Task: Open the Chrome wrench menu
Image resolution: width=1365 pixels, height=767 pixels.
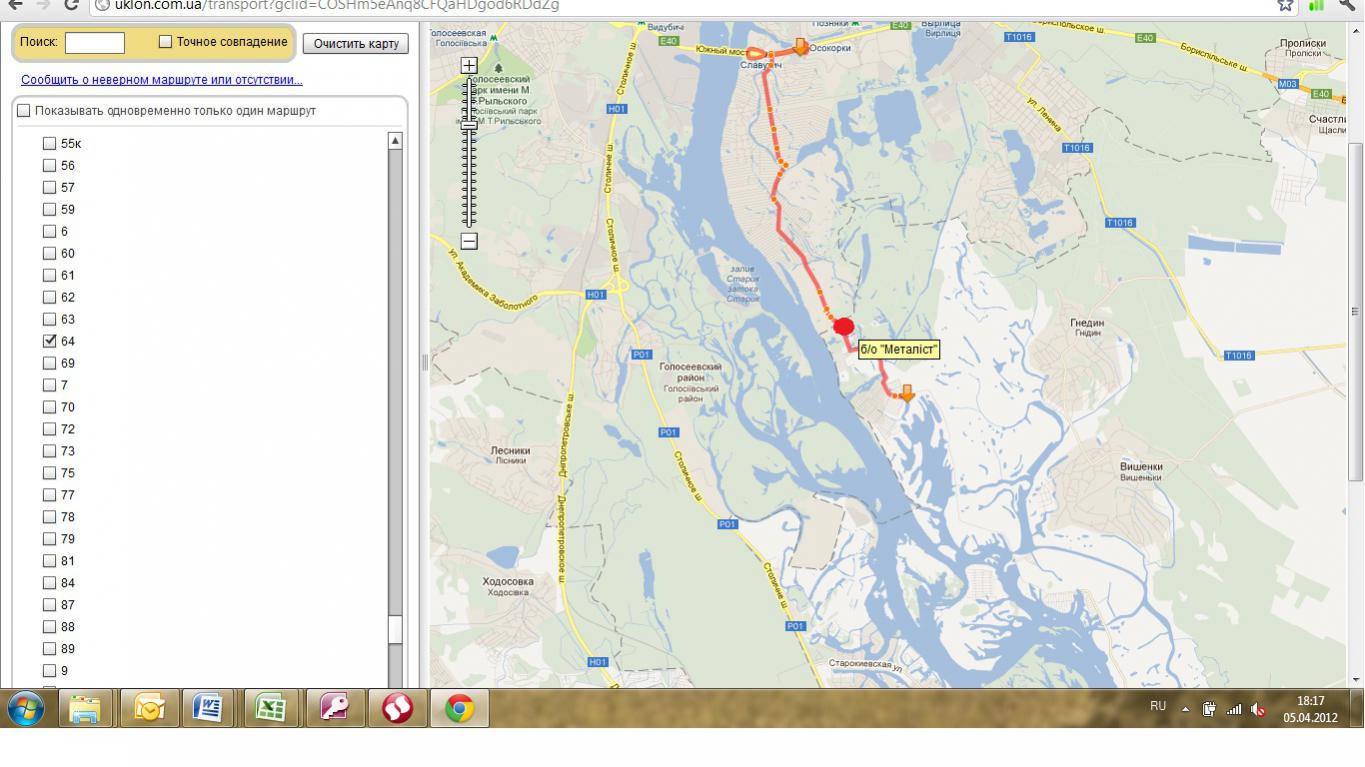Action: pos(1348,5)
